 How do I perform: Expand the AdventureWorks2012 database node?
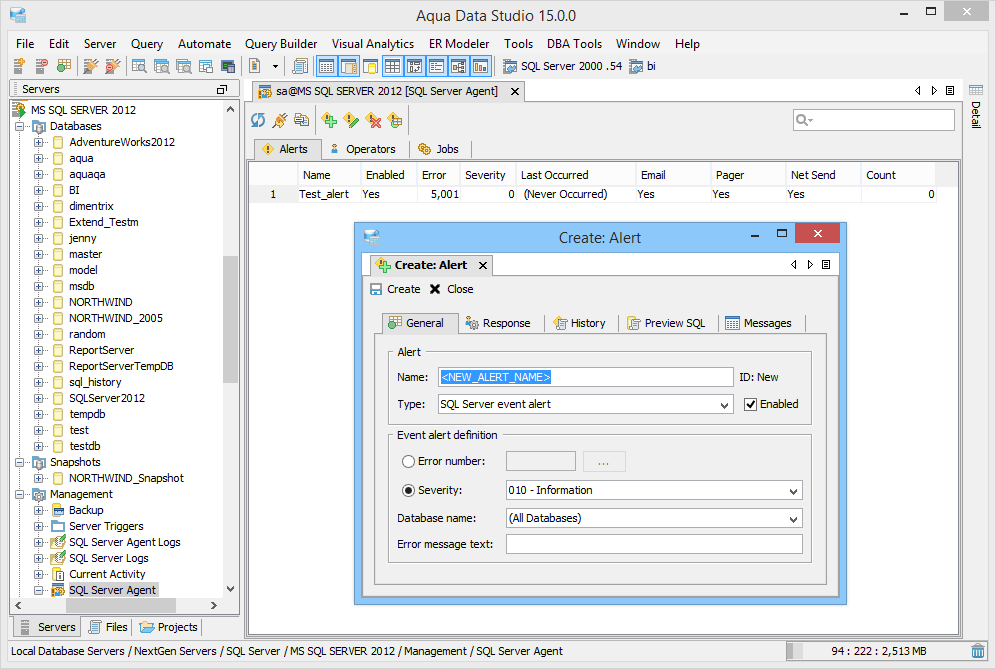click(x=39, y=142)
